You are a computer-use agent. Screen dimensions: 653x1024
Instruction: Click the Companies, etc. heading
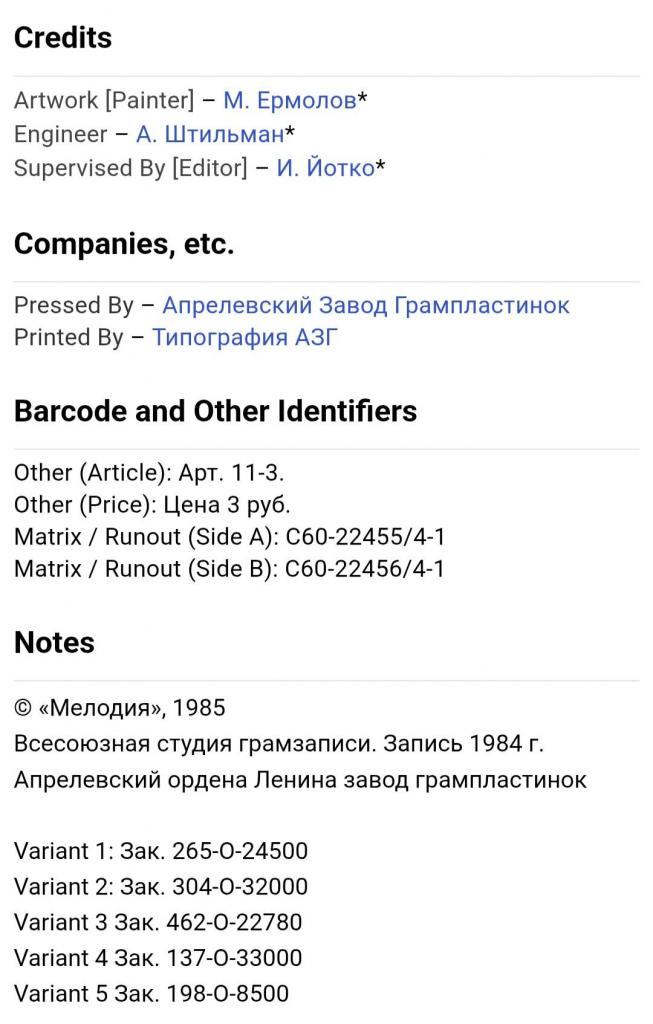point(124,244)
